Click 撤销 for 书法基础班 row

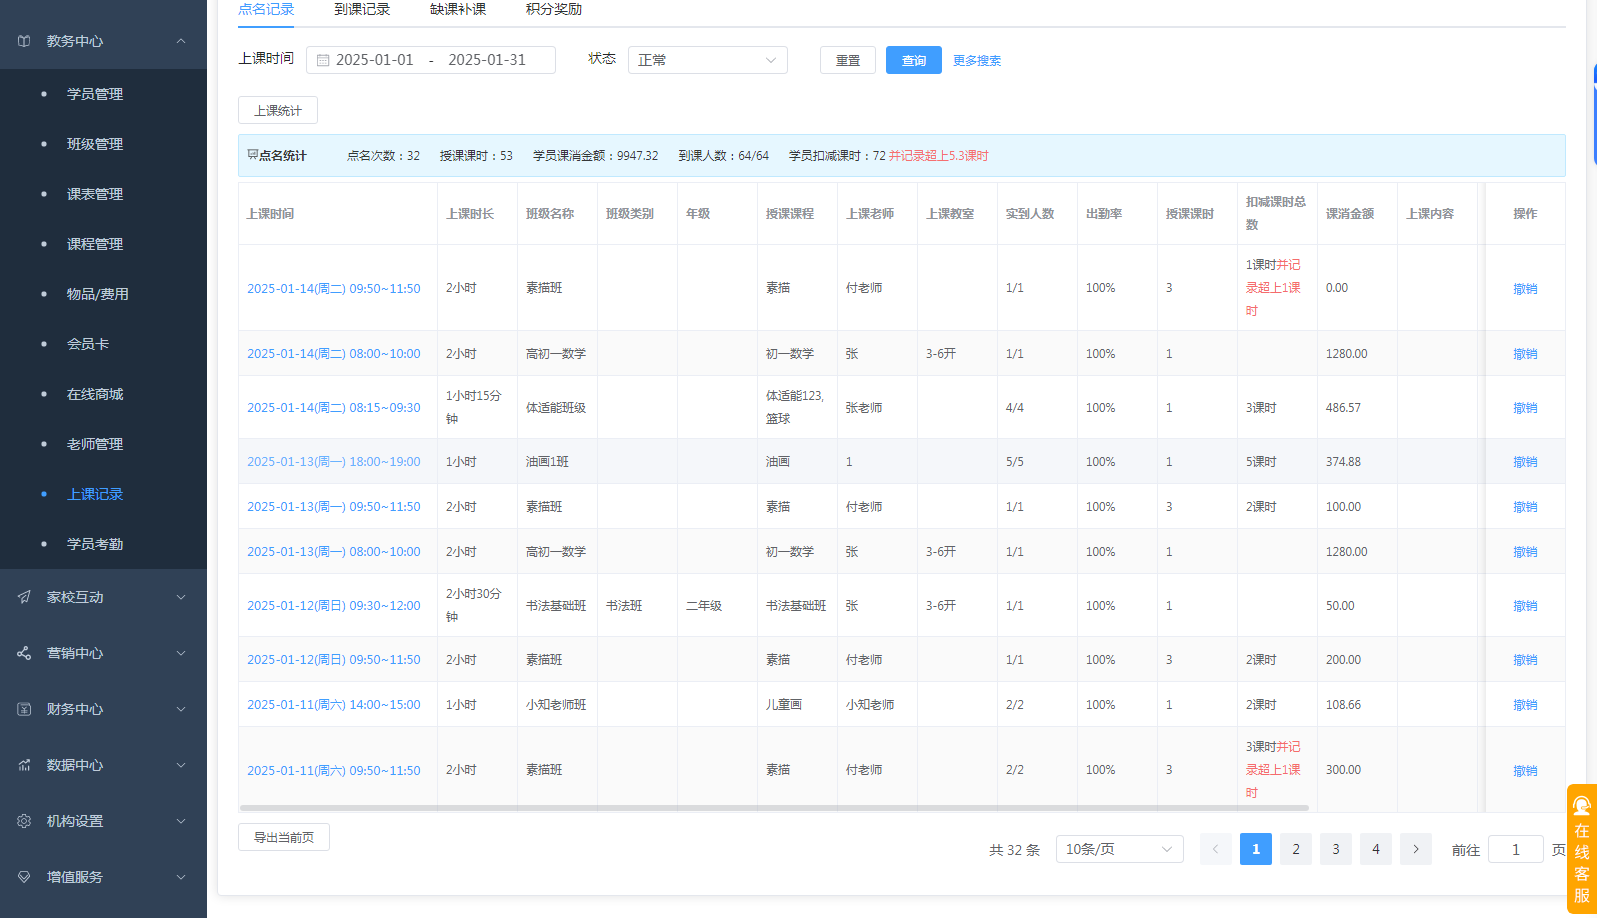pyautogui.click(x=1525, y=606)
